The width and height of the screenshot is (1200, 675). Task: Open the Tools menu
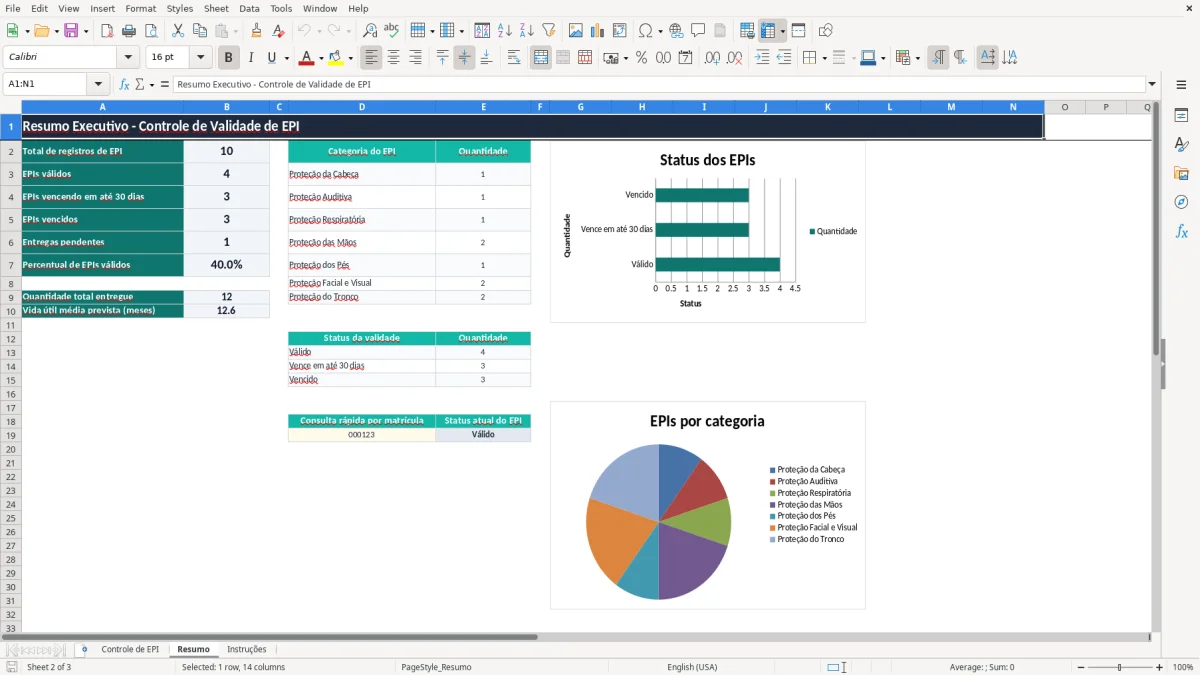pos(281,8)
